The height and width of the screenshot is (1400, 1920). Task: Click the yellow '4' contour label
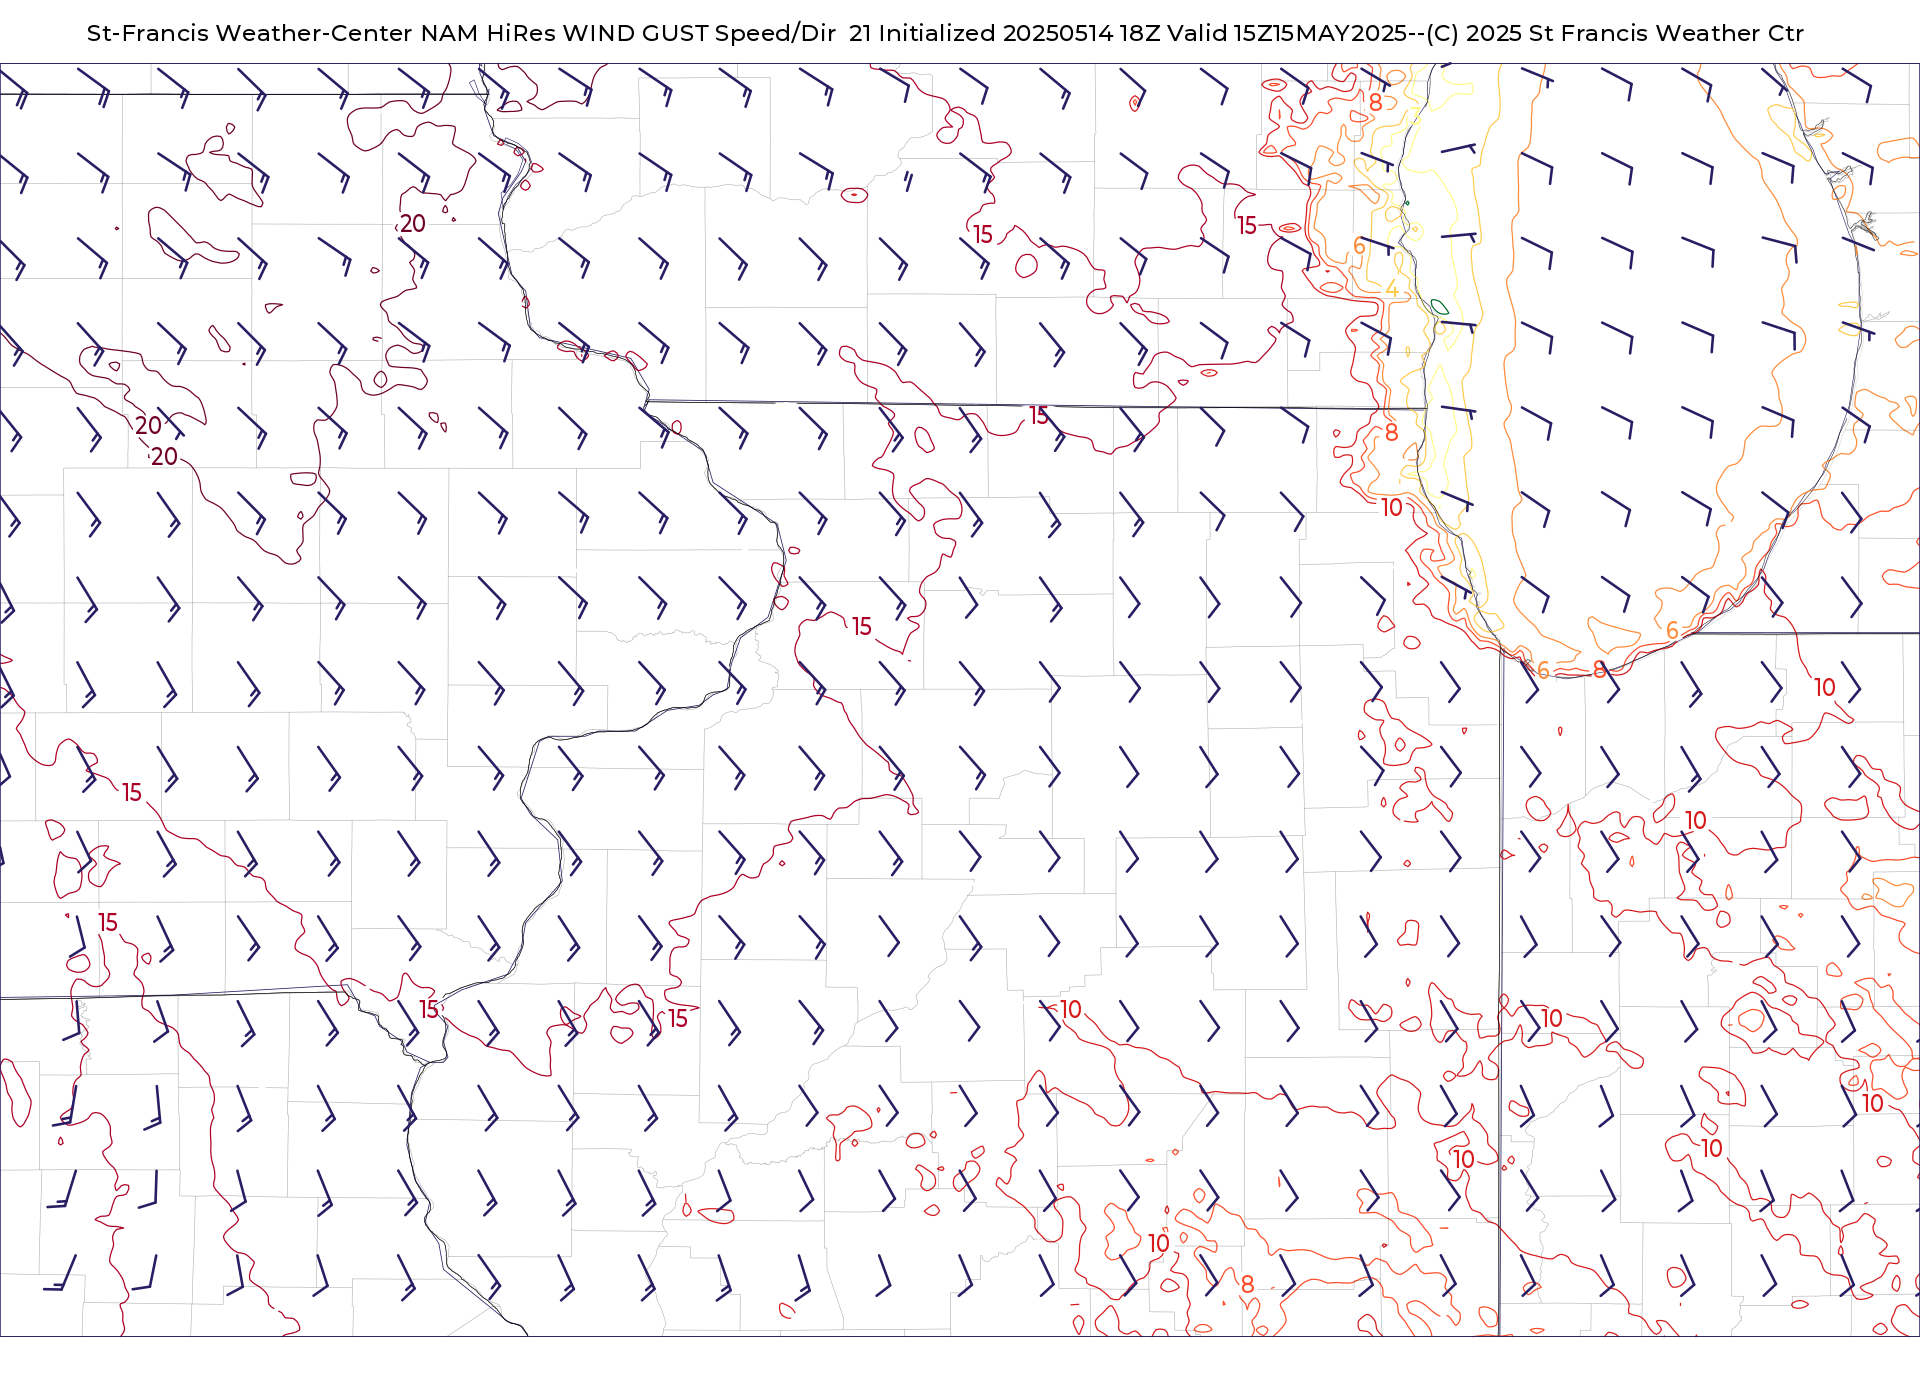1391,289
